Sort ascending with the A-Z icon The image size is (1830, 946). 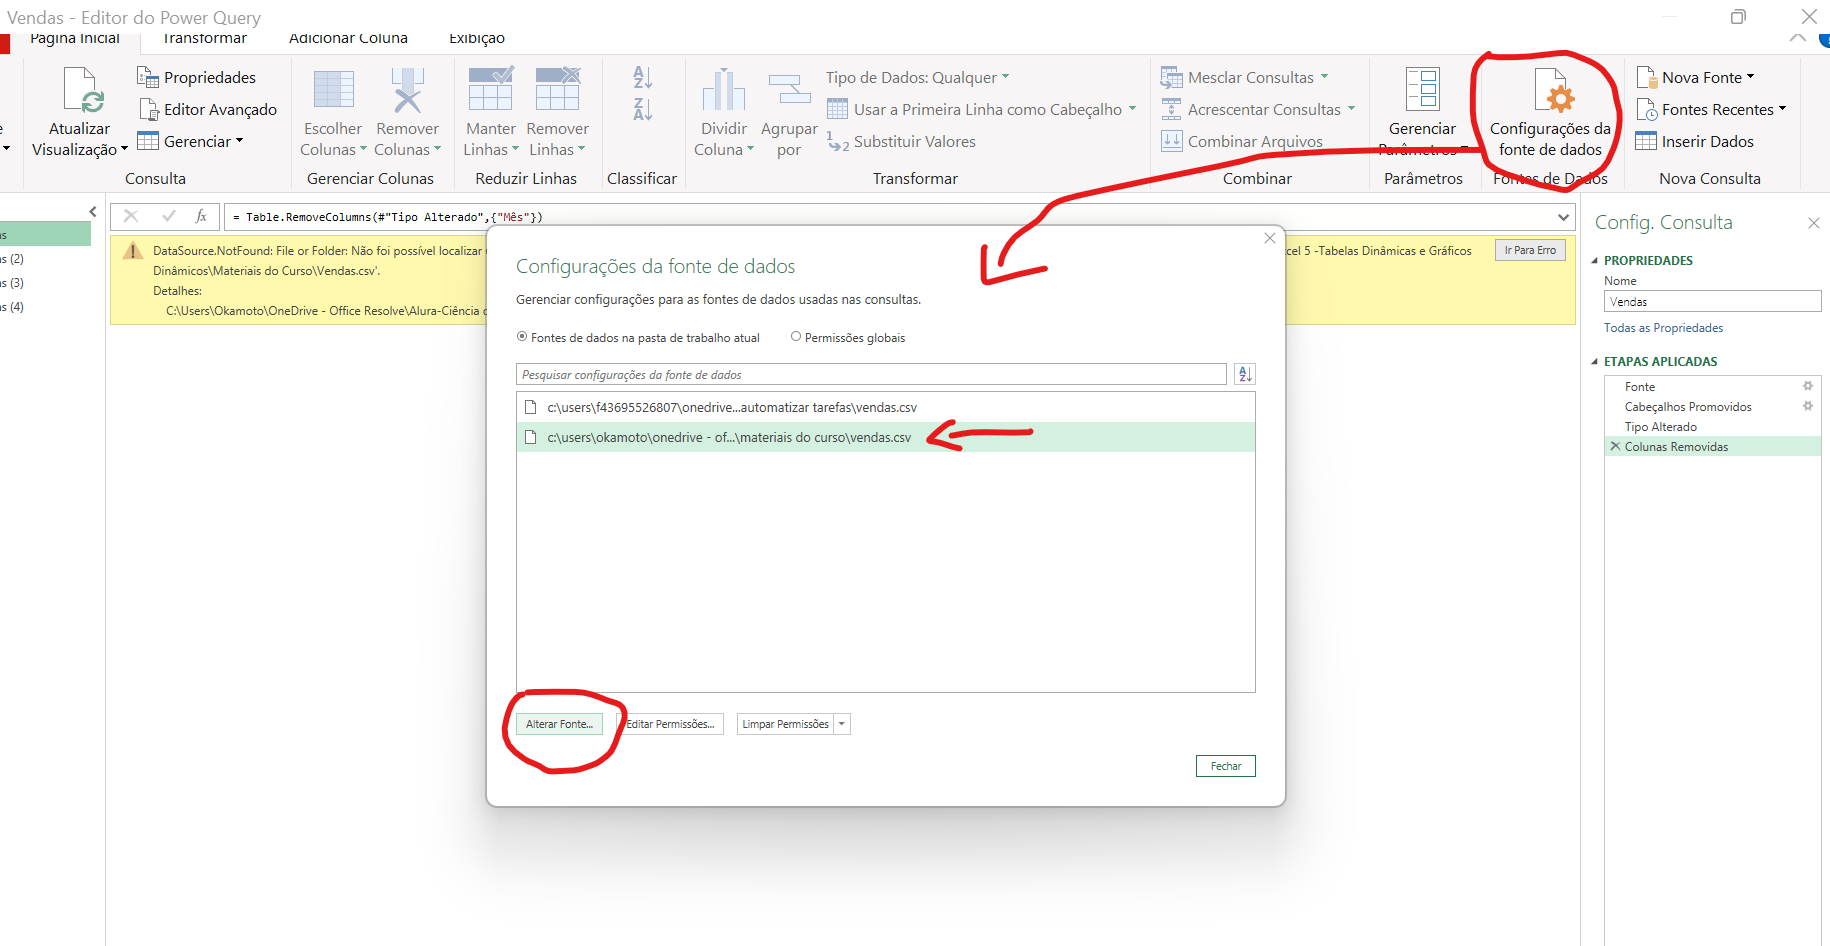pos(643,77)
